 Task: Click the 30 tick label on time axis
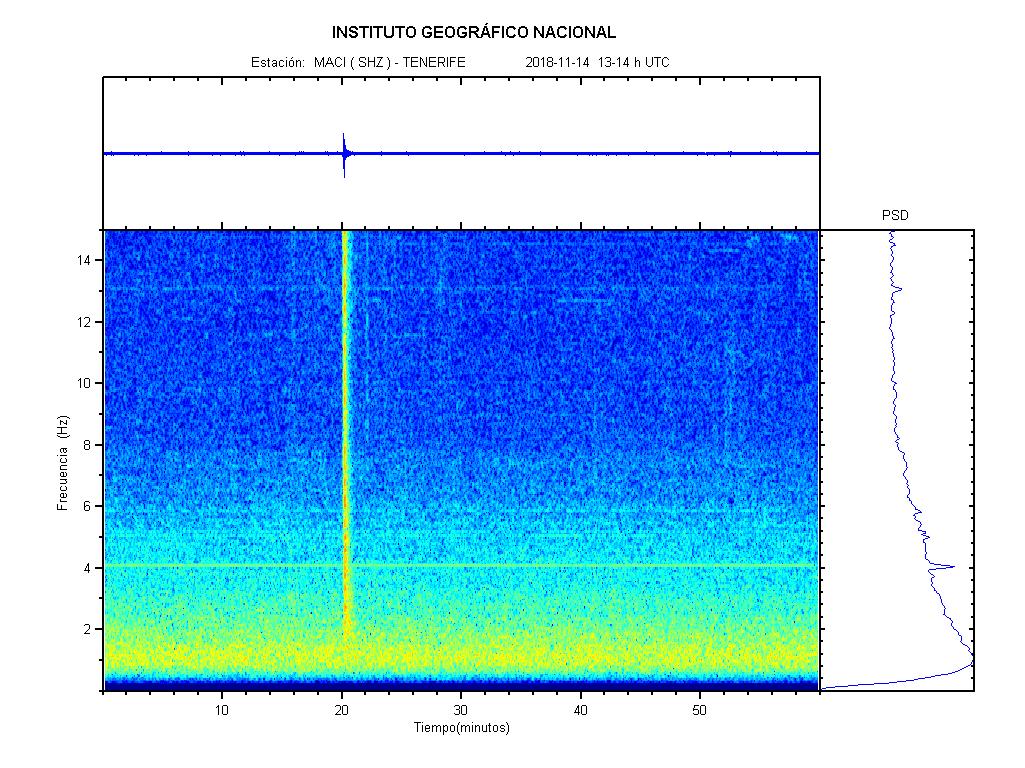(461, 710)
